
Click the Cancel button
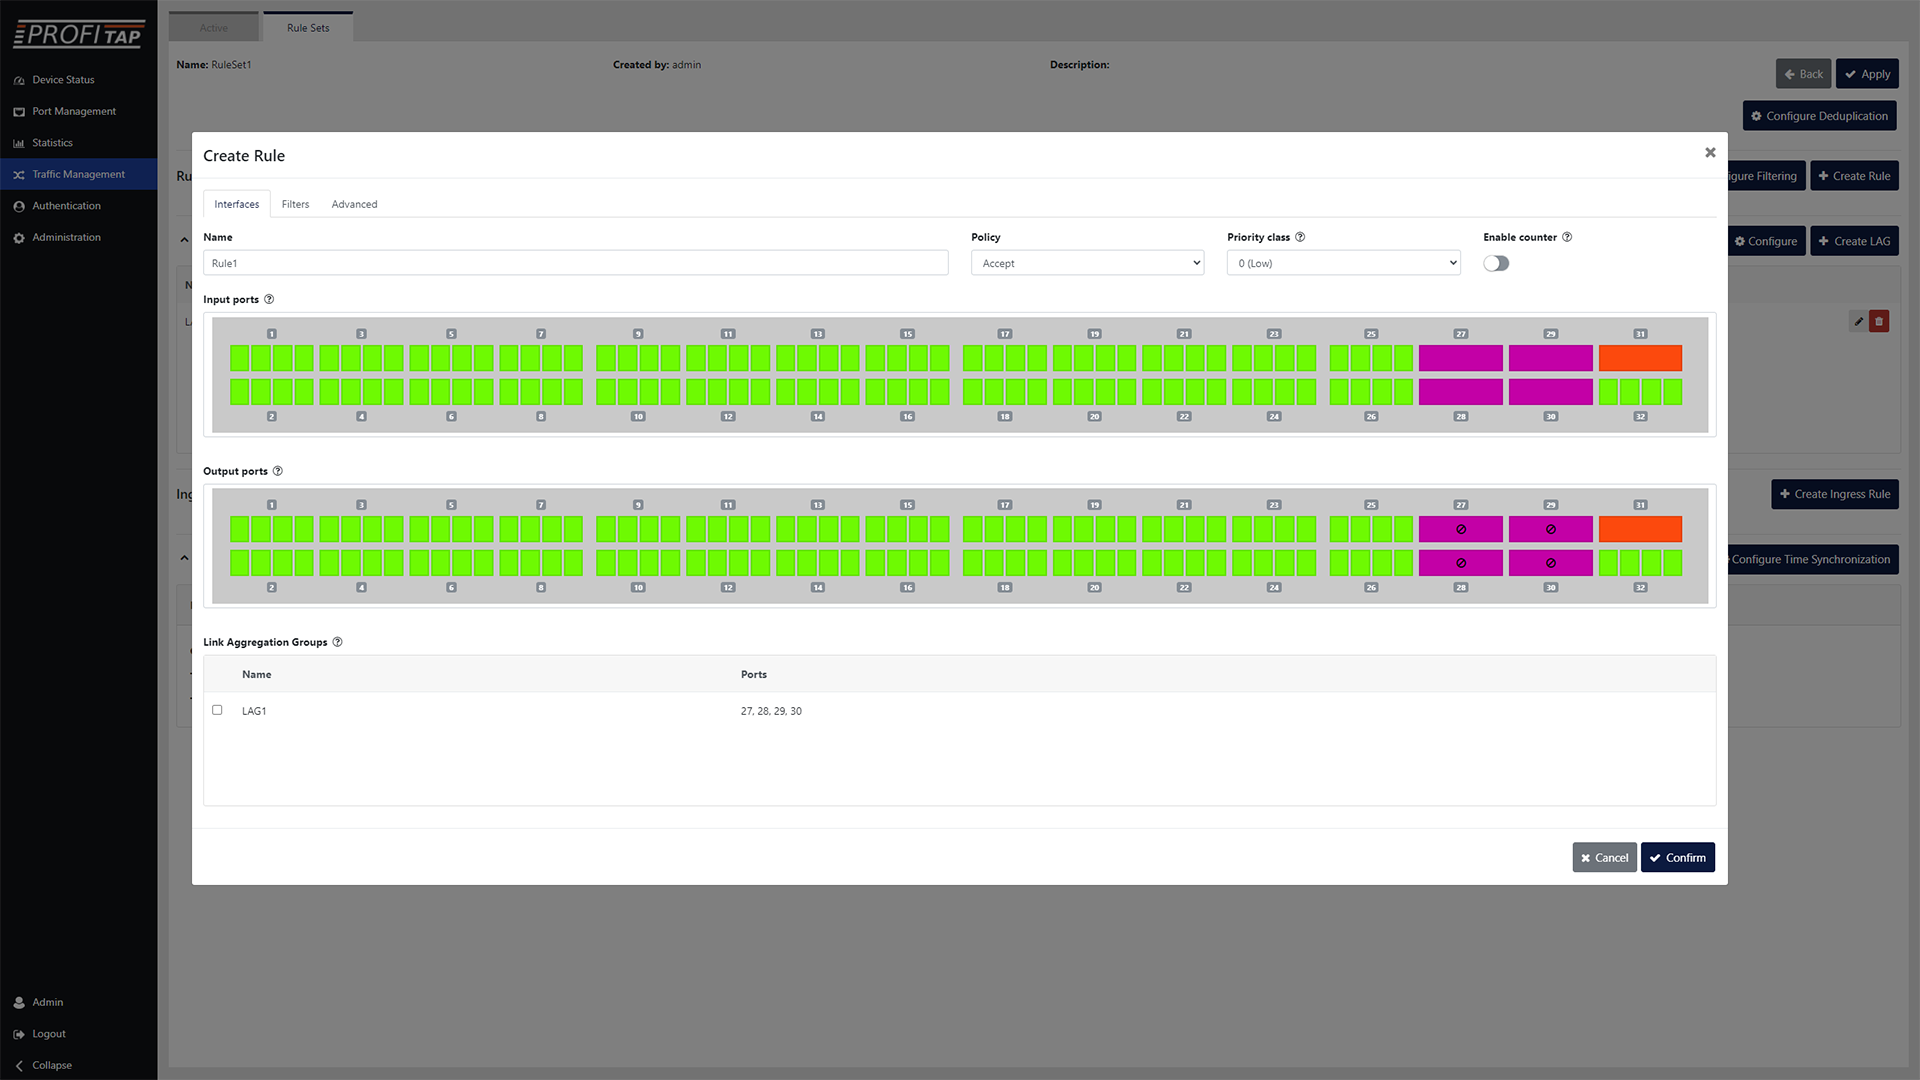[1604, 858]
